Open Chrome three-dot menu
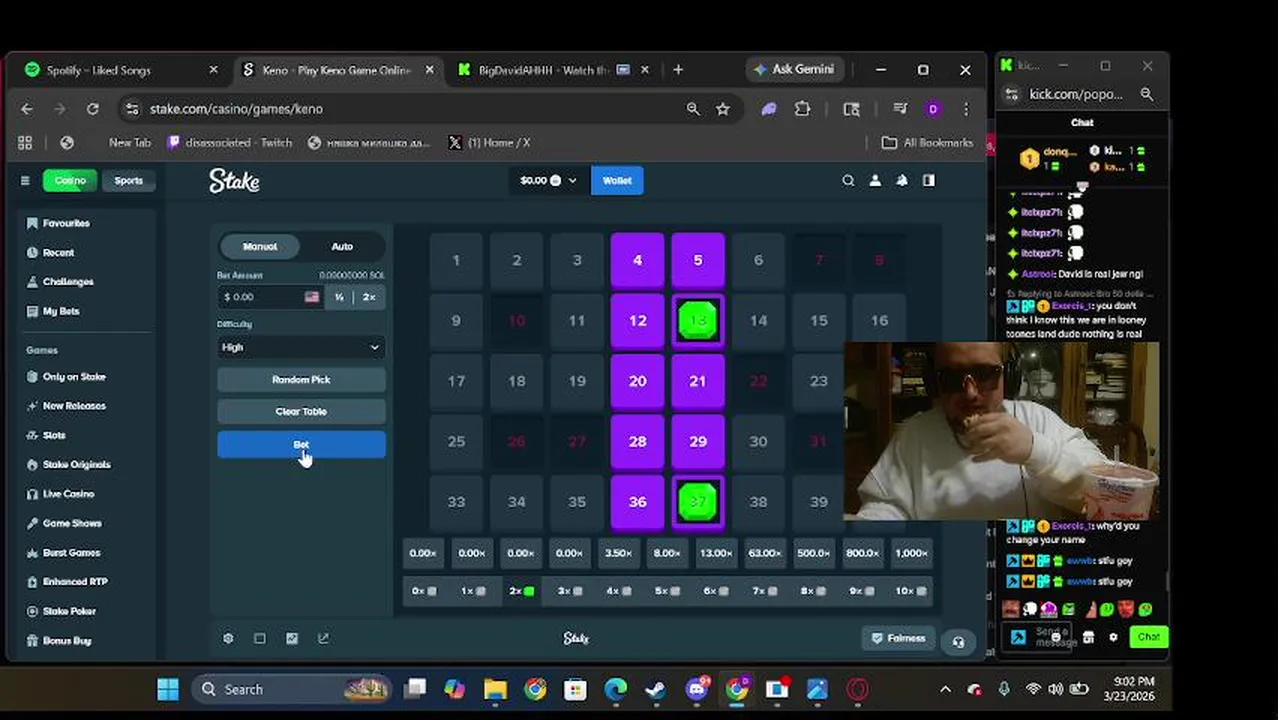The height and width of the screenshot is (720, 1278). pos(966,109)
